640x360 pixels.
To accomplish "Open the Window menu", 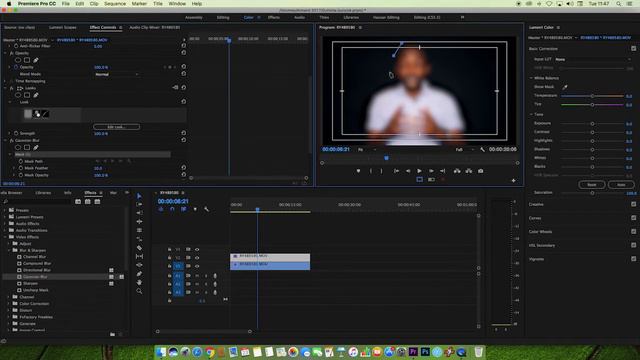I will (x=177, y=4).
